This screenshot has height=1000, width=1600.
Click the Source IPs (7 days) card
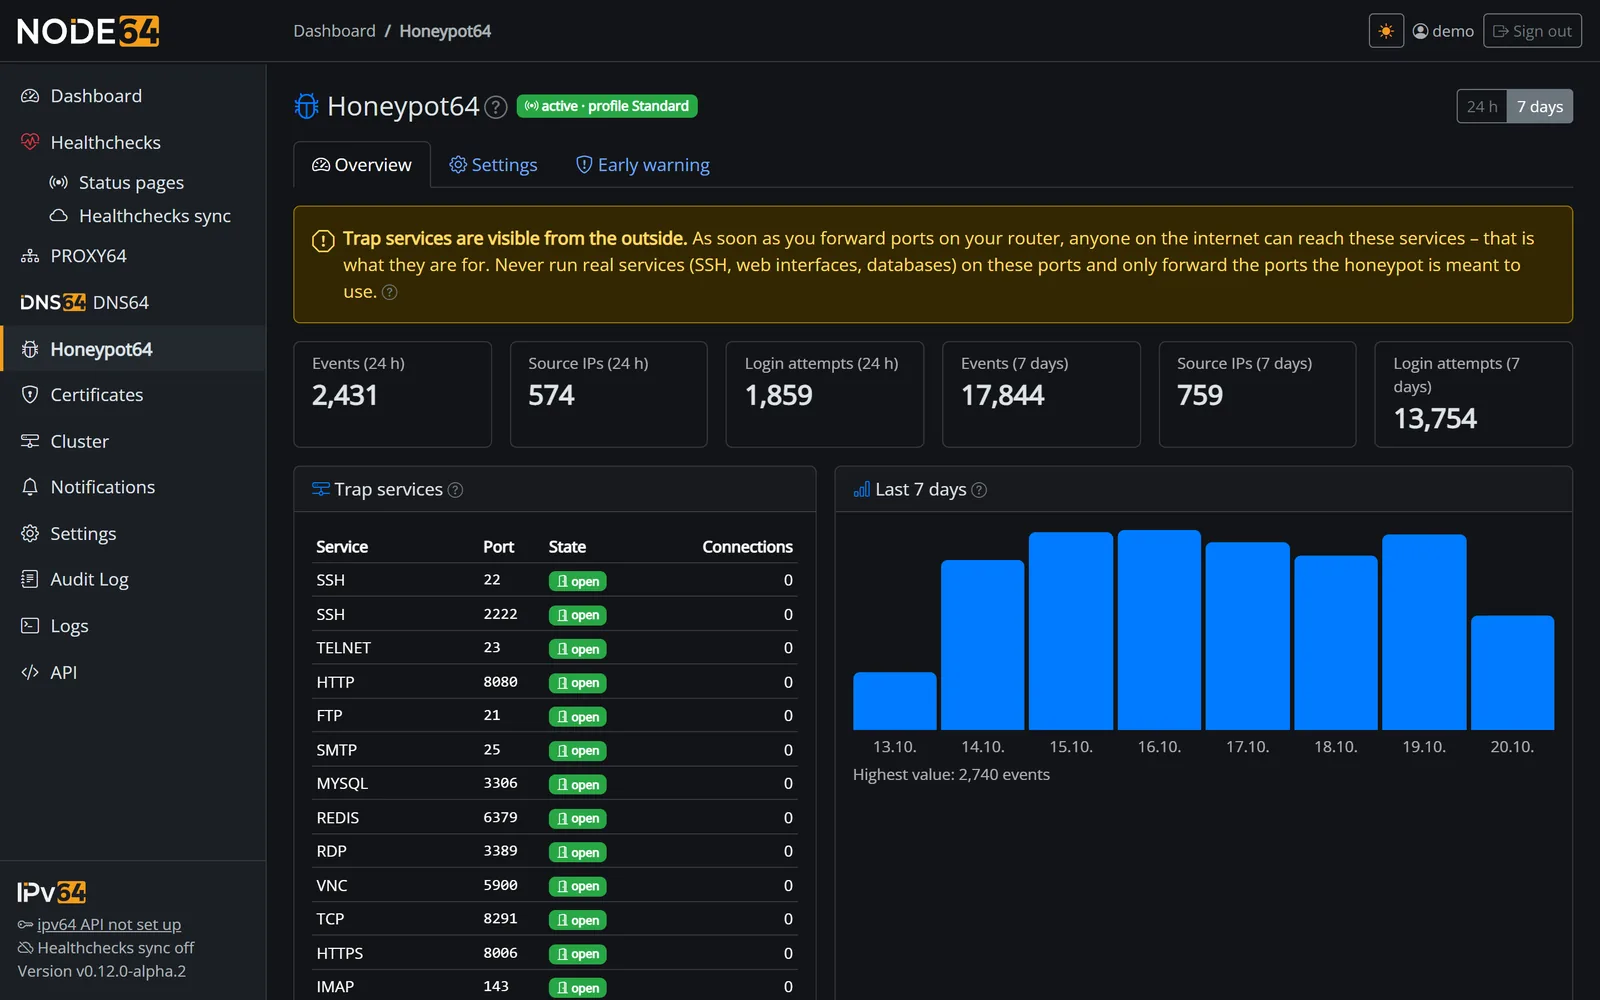pos(1257,394)
